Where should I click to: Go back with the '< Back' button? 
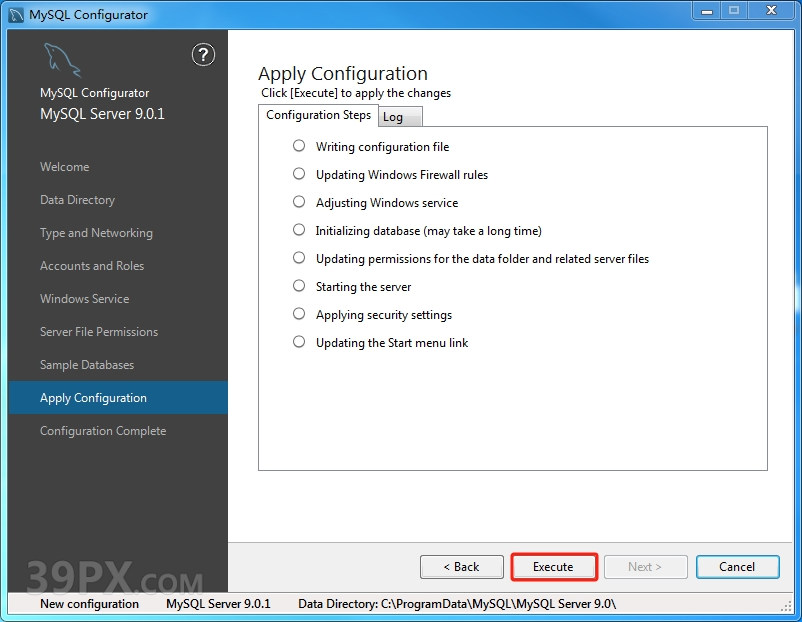461,567
